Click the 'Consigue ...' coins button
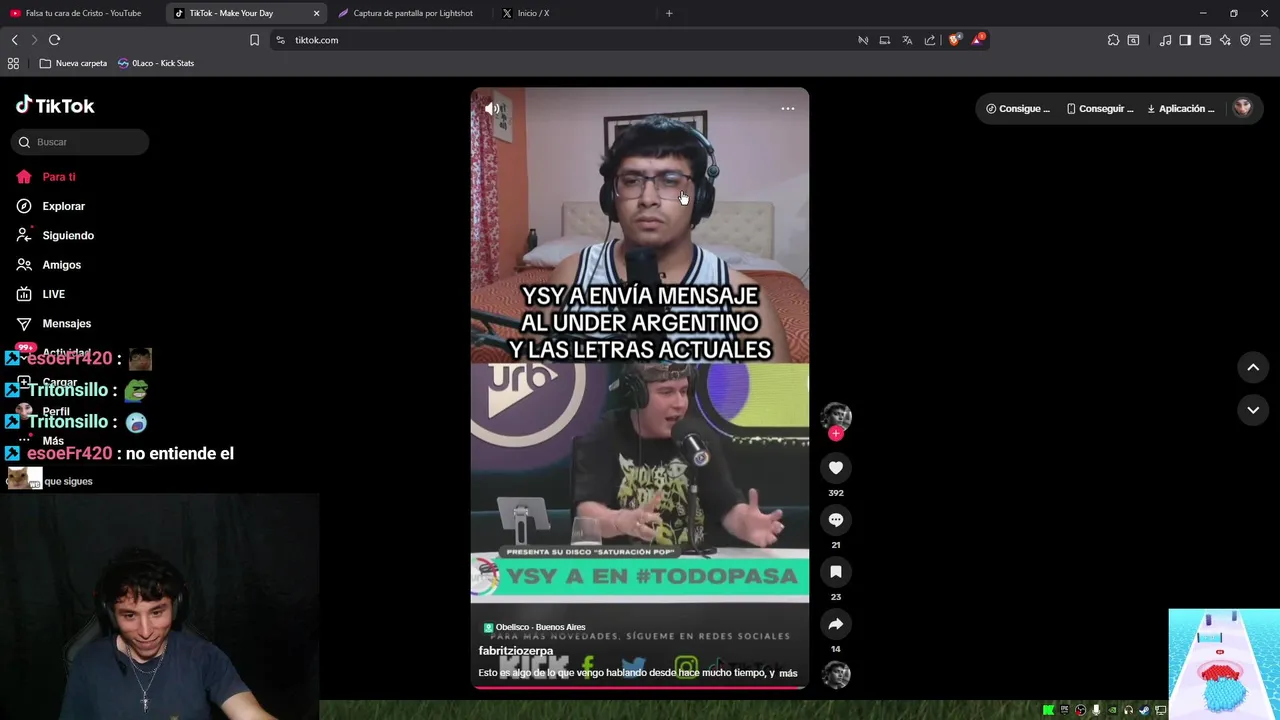 point(1018,108)
